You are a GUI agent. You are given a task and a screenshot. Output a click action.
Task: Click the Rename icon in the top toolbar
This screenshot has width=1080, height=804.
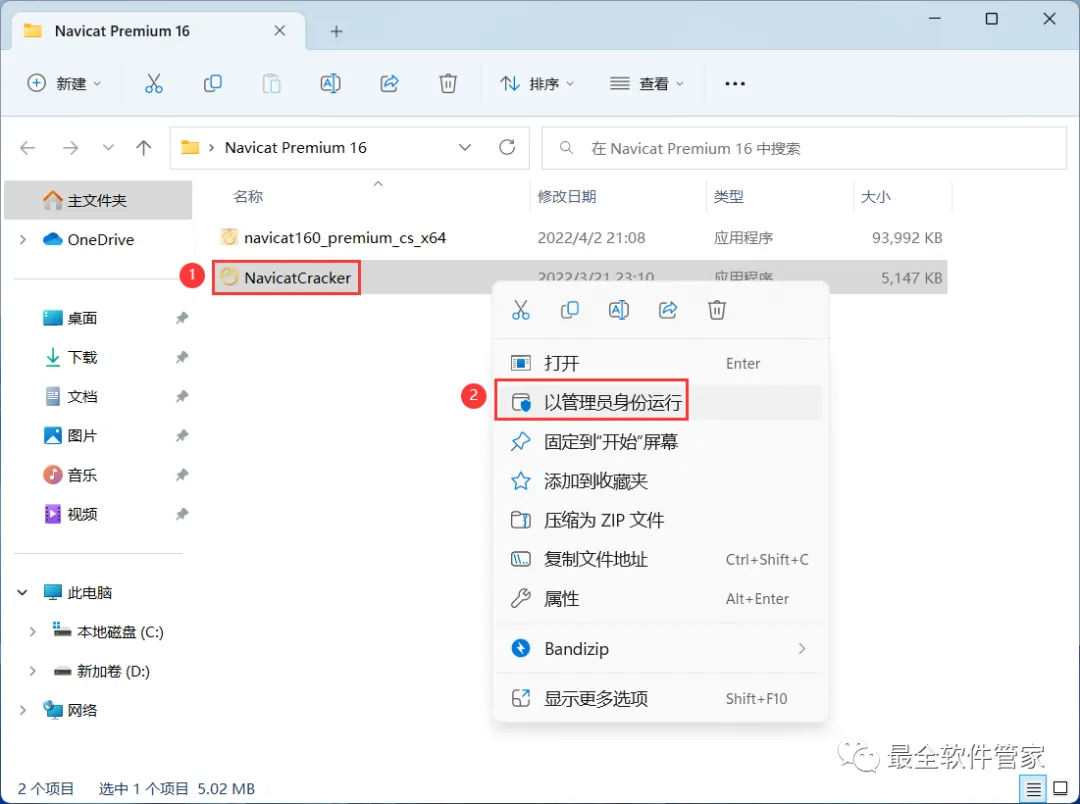pos(330,83)
